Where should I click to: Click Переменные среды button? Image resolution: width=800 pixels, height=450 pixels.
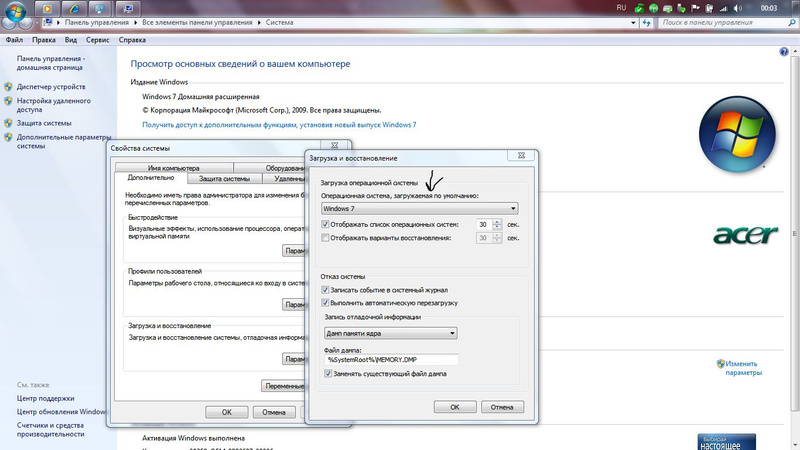283,386
